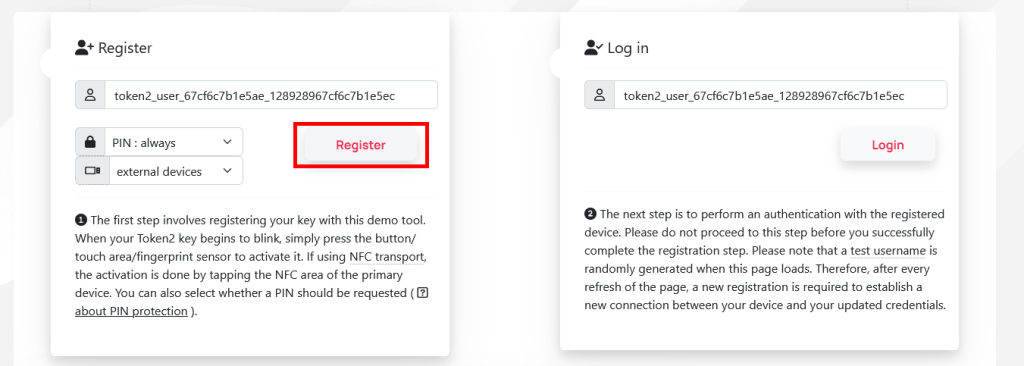Image resolution: width=1024 pixels, height=366 pixels.
Task: Open the PIN : always dropdown
Action: click(173, 142)
